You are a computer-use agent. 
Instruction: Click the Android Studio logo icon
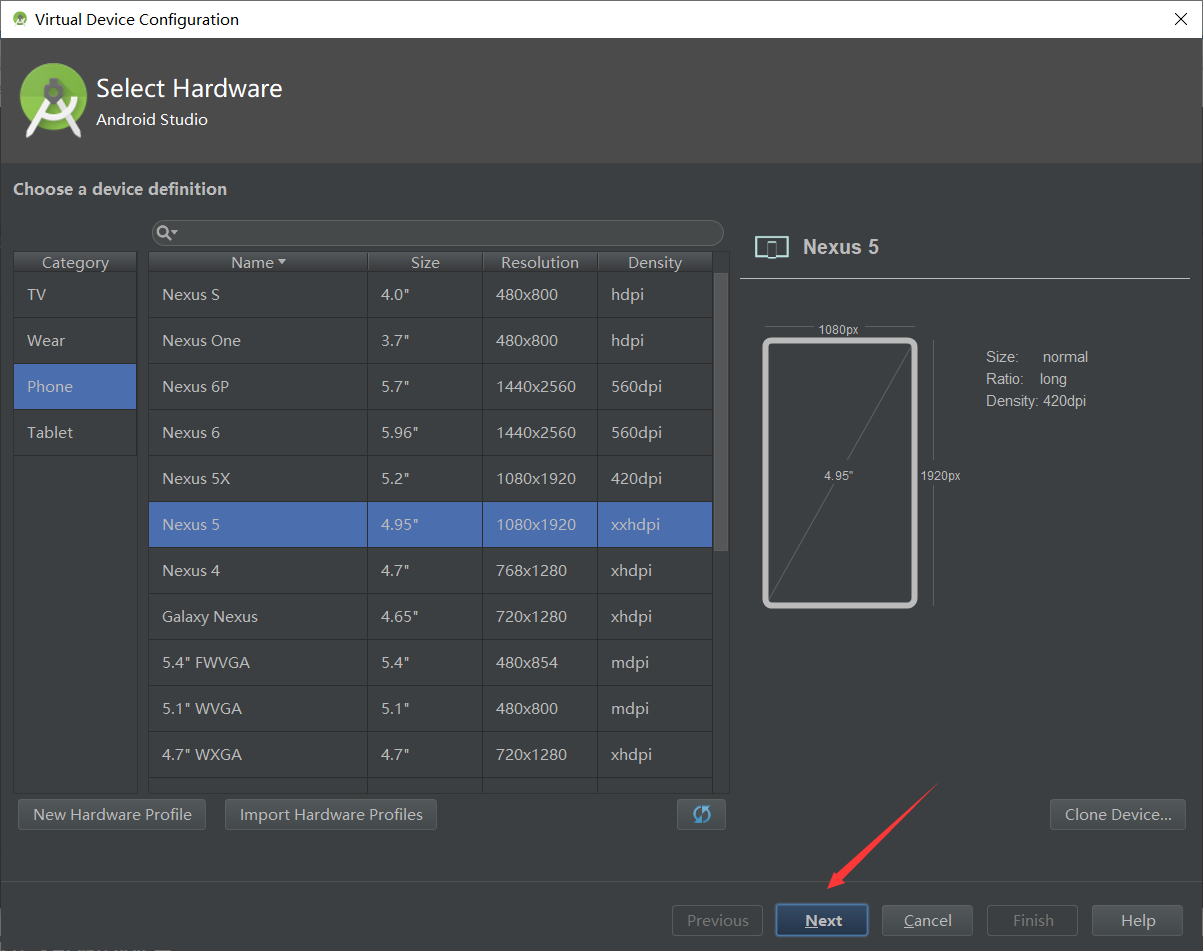[54, 100]
